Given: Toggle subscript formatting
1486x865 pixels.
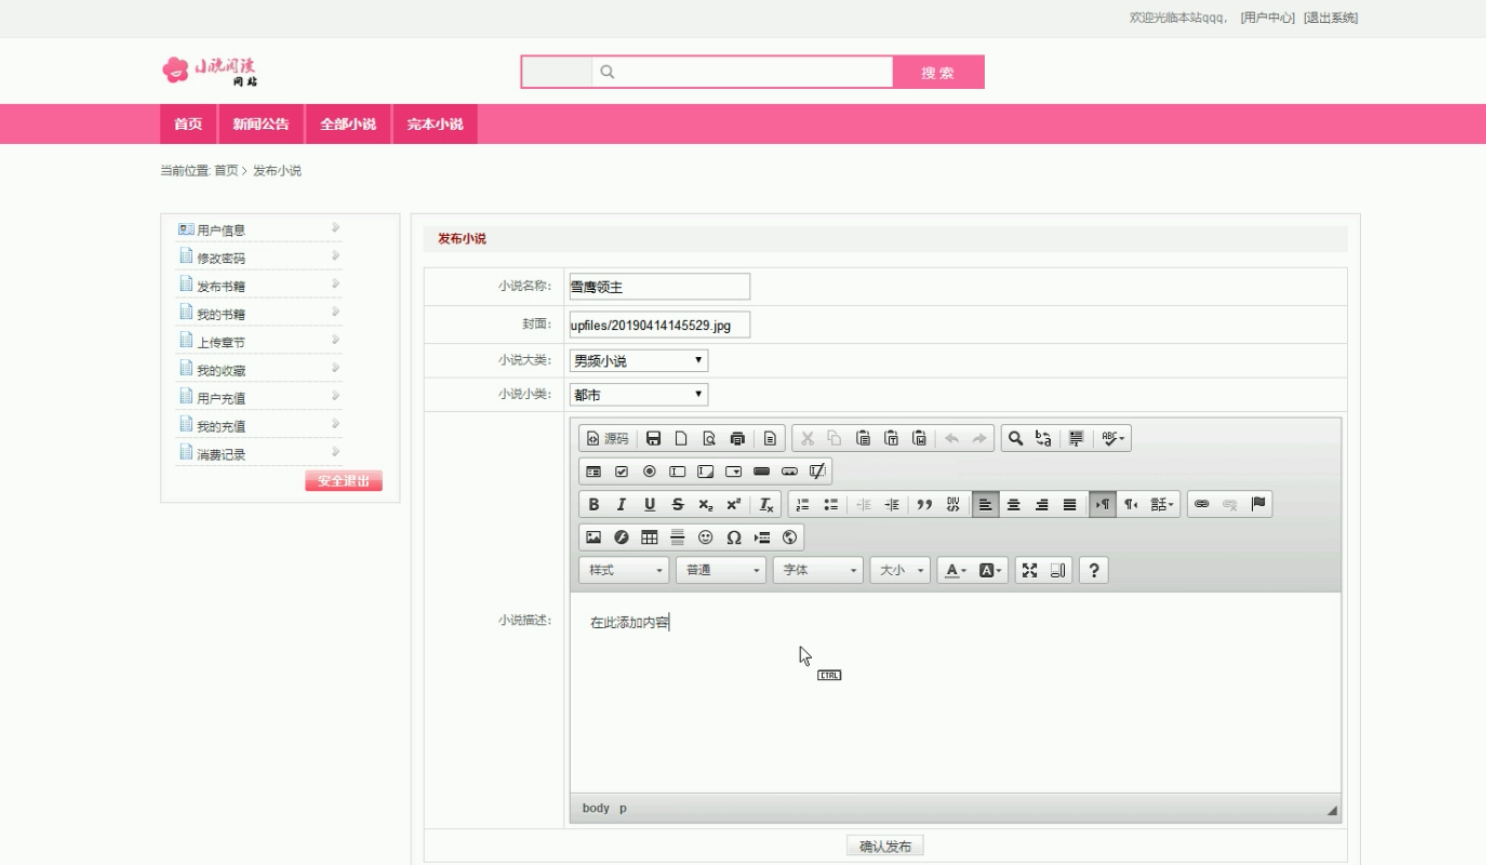Looking at the screenshot, I should (705, 504).
